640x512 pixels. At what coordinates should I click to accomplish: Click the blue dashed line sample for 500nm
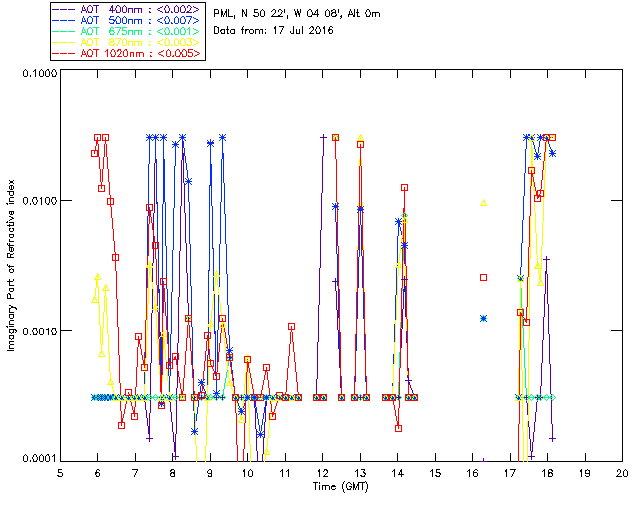pos(64,20)
